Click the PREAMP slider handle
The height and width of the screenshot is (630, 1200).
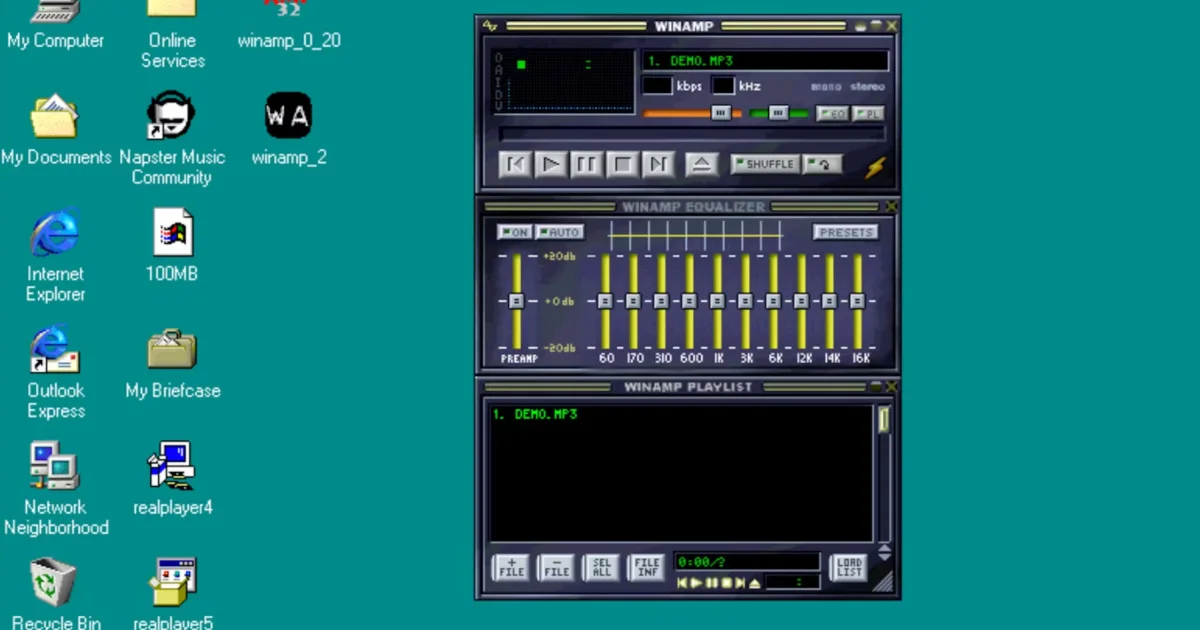click(x=516, y=301)
